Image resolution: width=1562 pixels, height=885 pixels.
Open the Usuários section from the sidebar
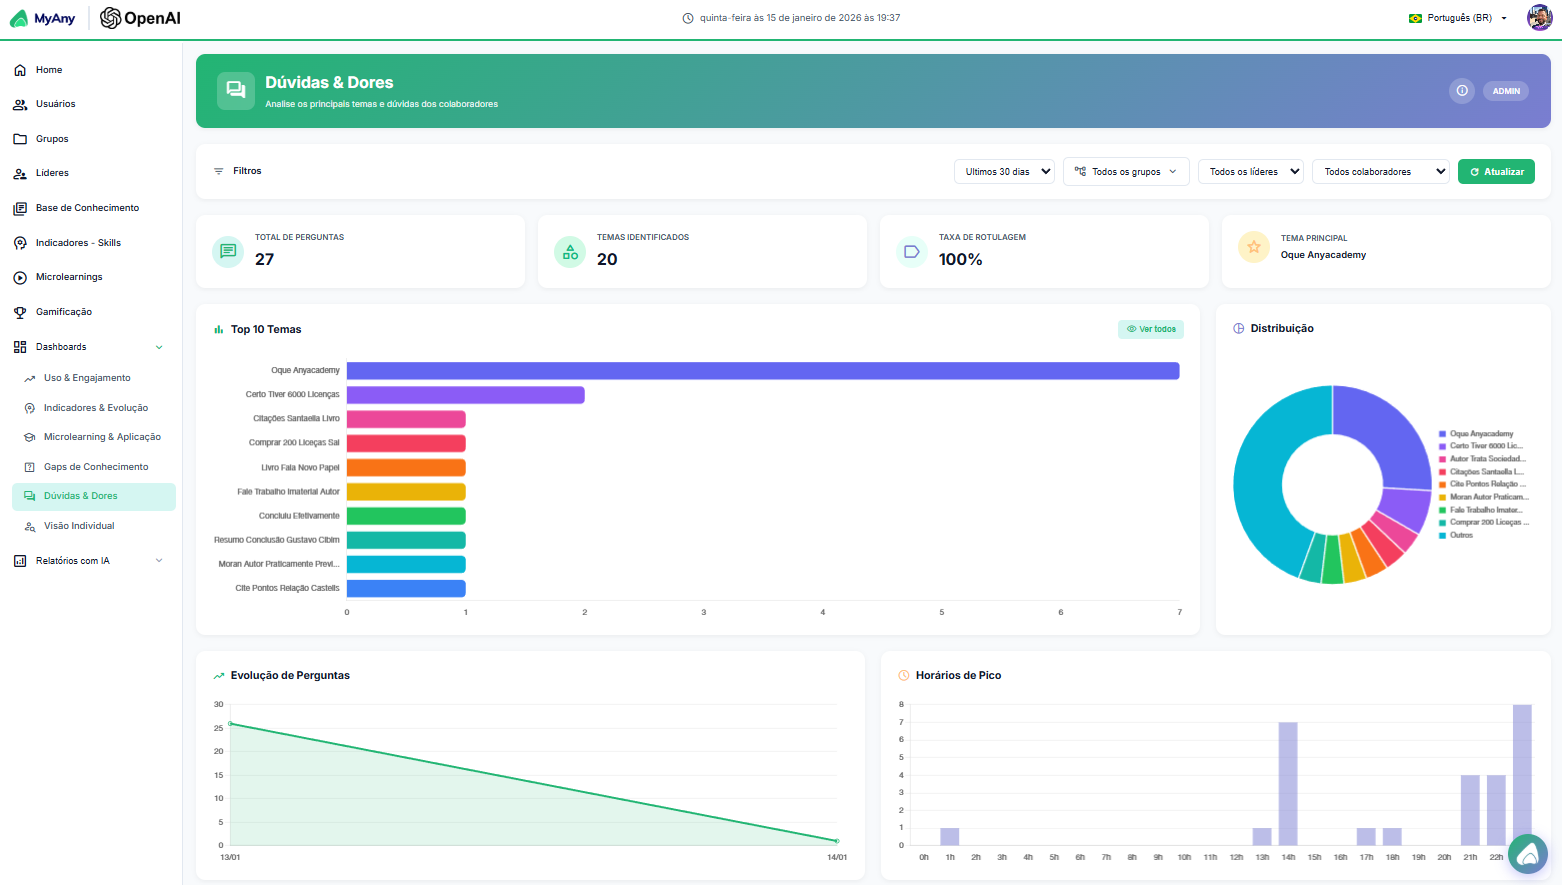18,104
